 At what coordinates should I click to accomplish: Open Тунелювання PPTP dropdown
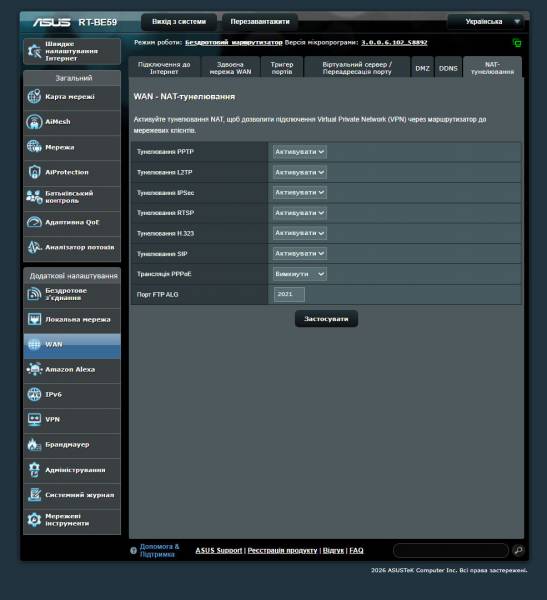(300, 152)
